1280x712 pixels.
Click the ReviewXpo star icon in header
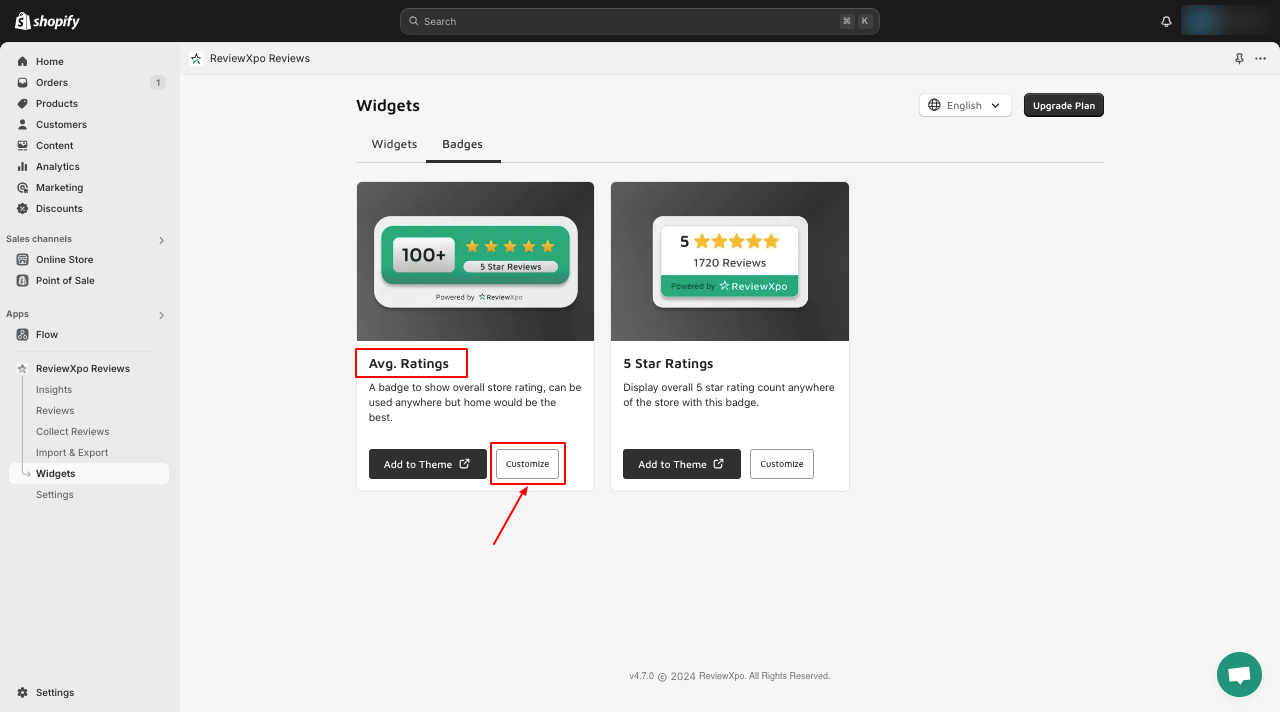[196, 58]
